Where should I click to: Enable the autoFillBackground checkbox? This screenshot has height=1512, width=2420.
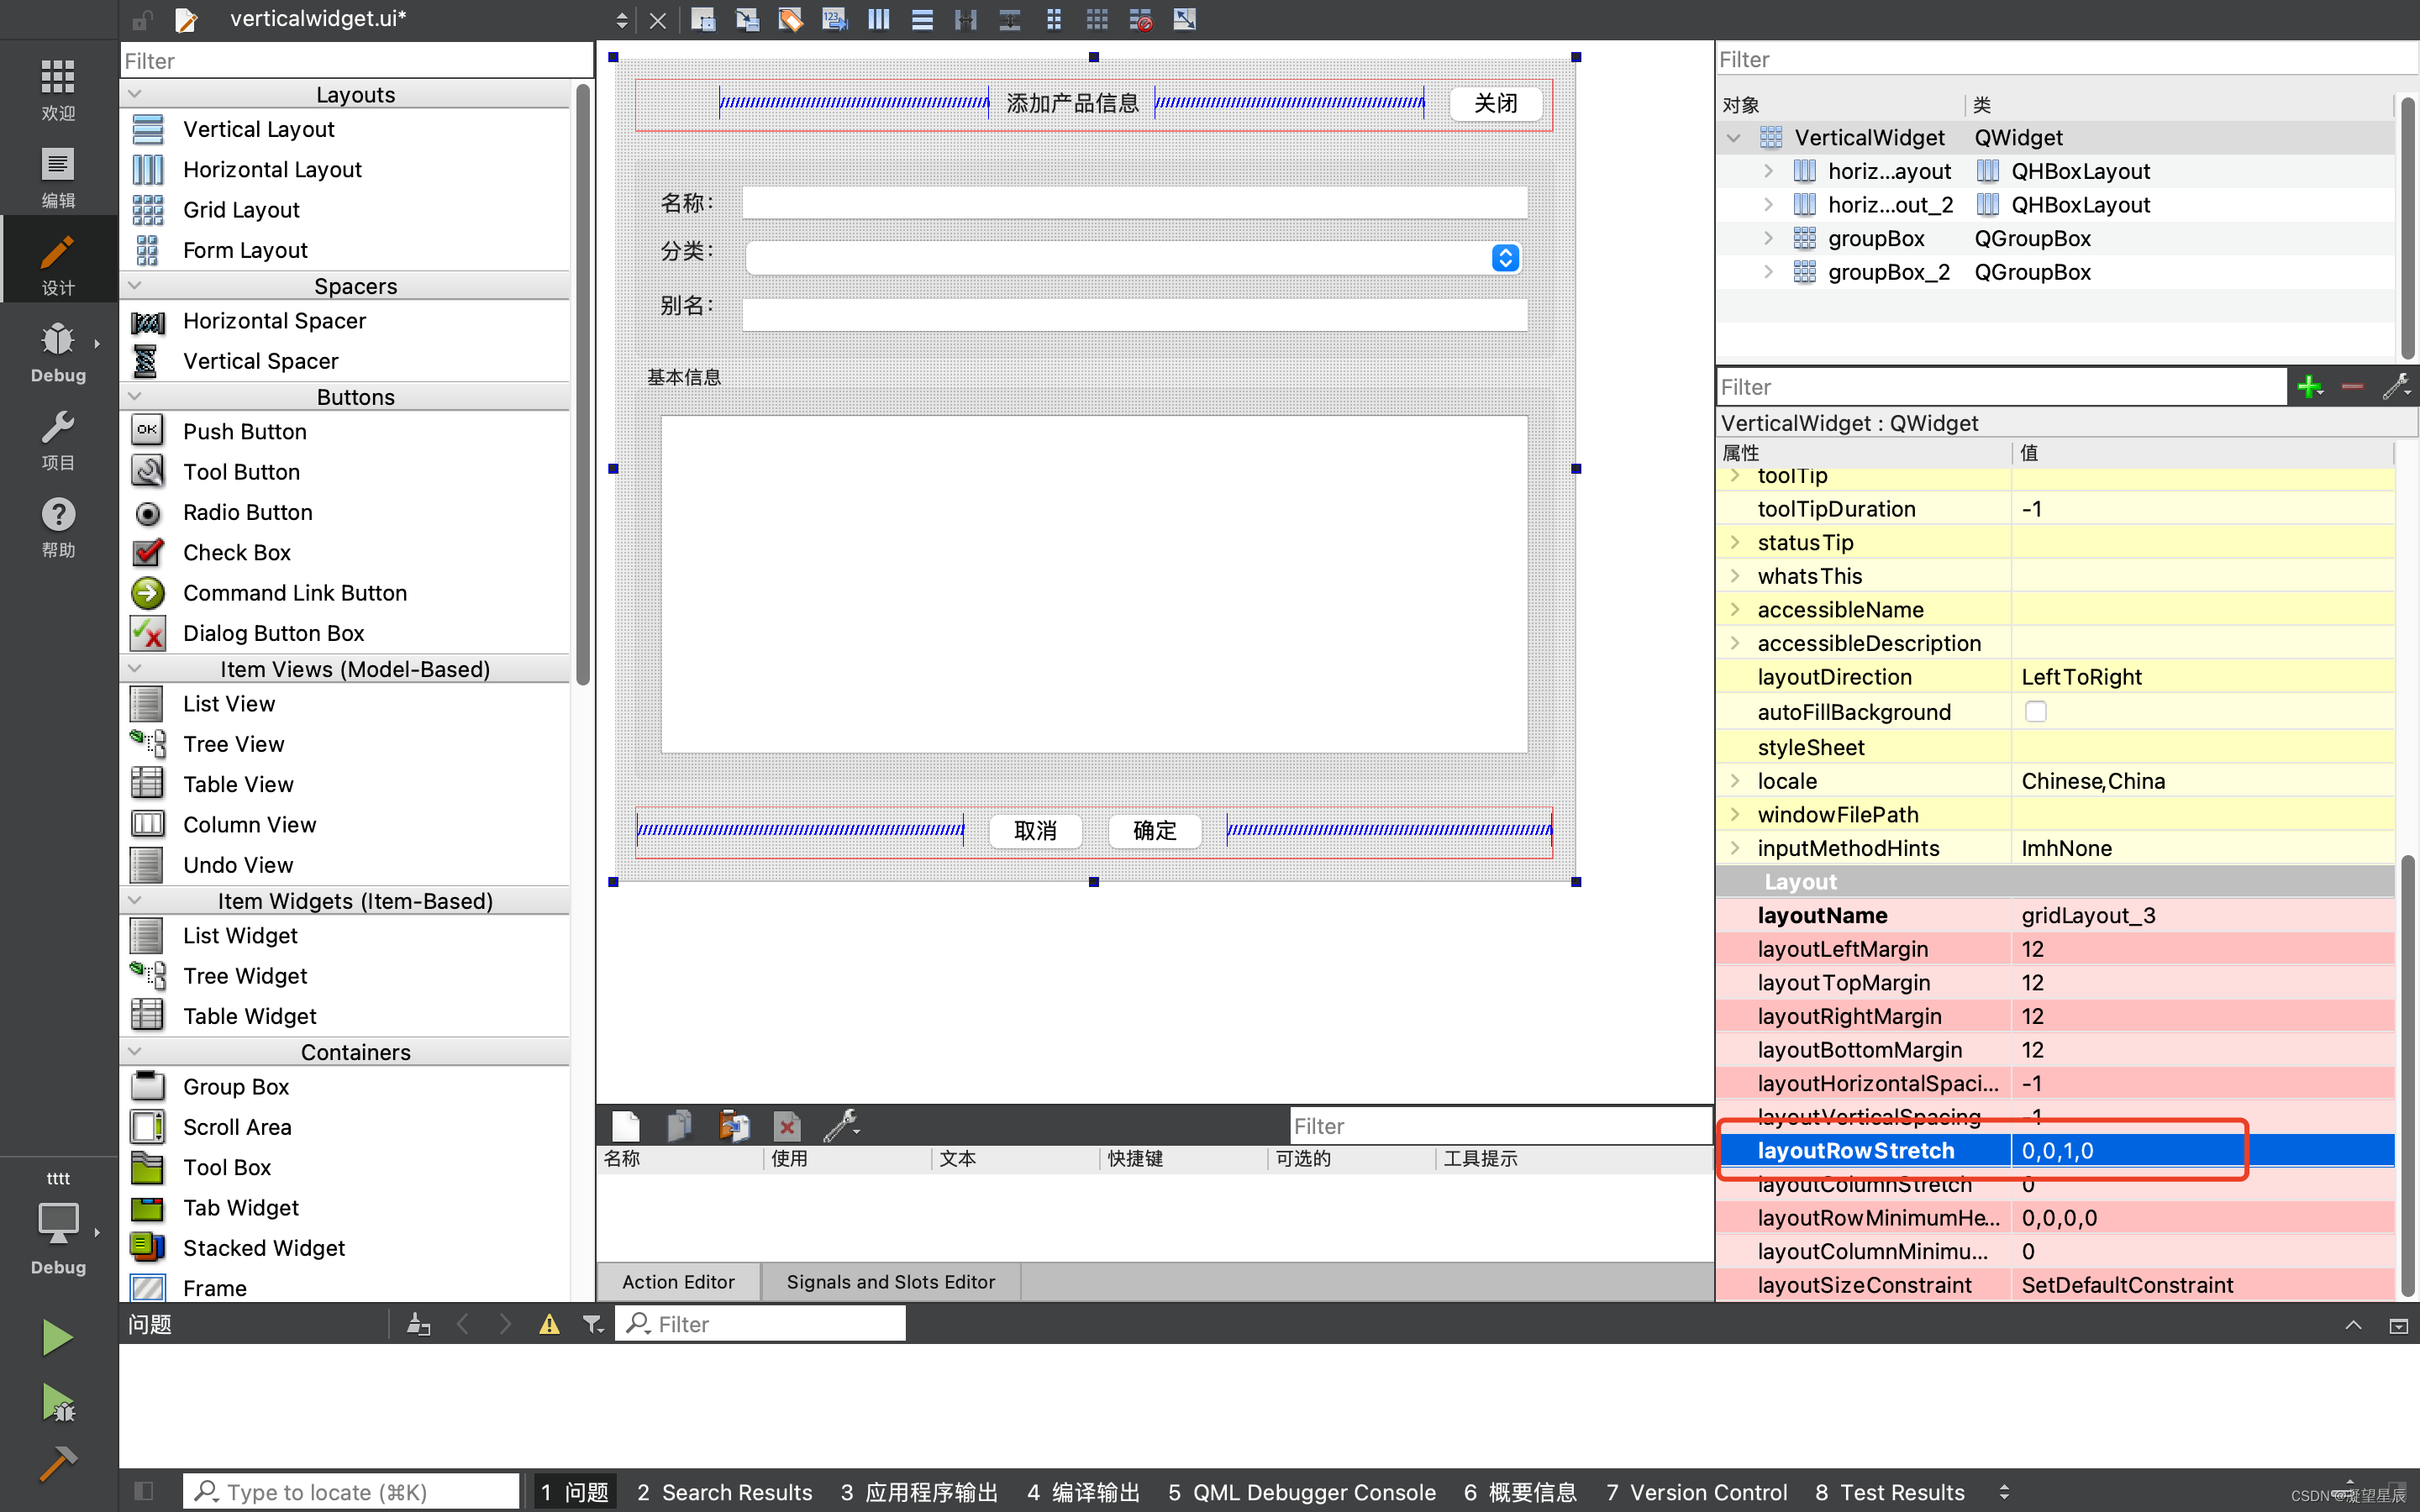pos(2036,711)
